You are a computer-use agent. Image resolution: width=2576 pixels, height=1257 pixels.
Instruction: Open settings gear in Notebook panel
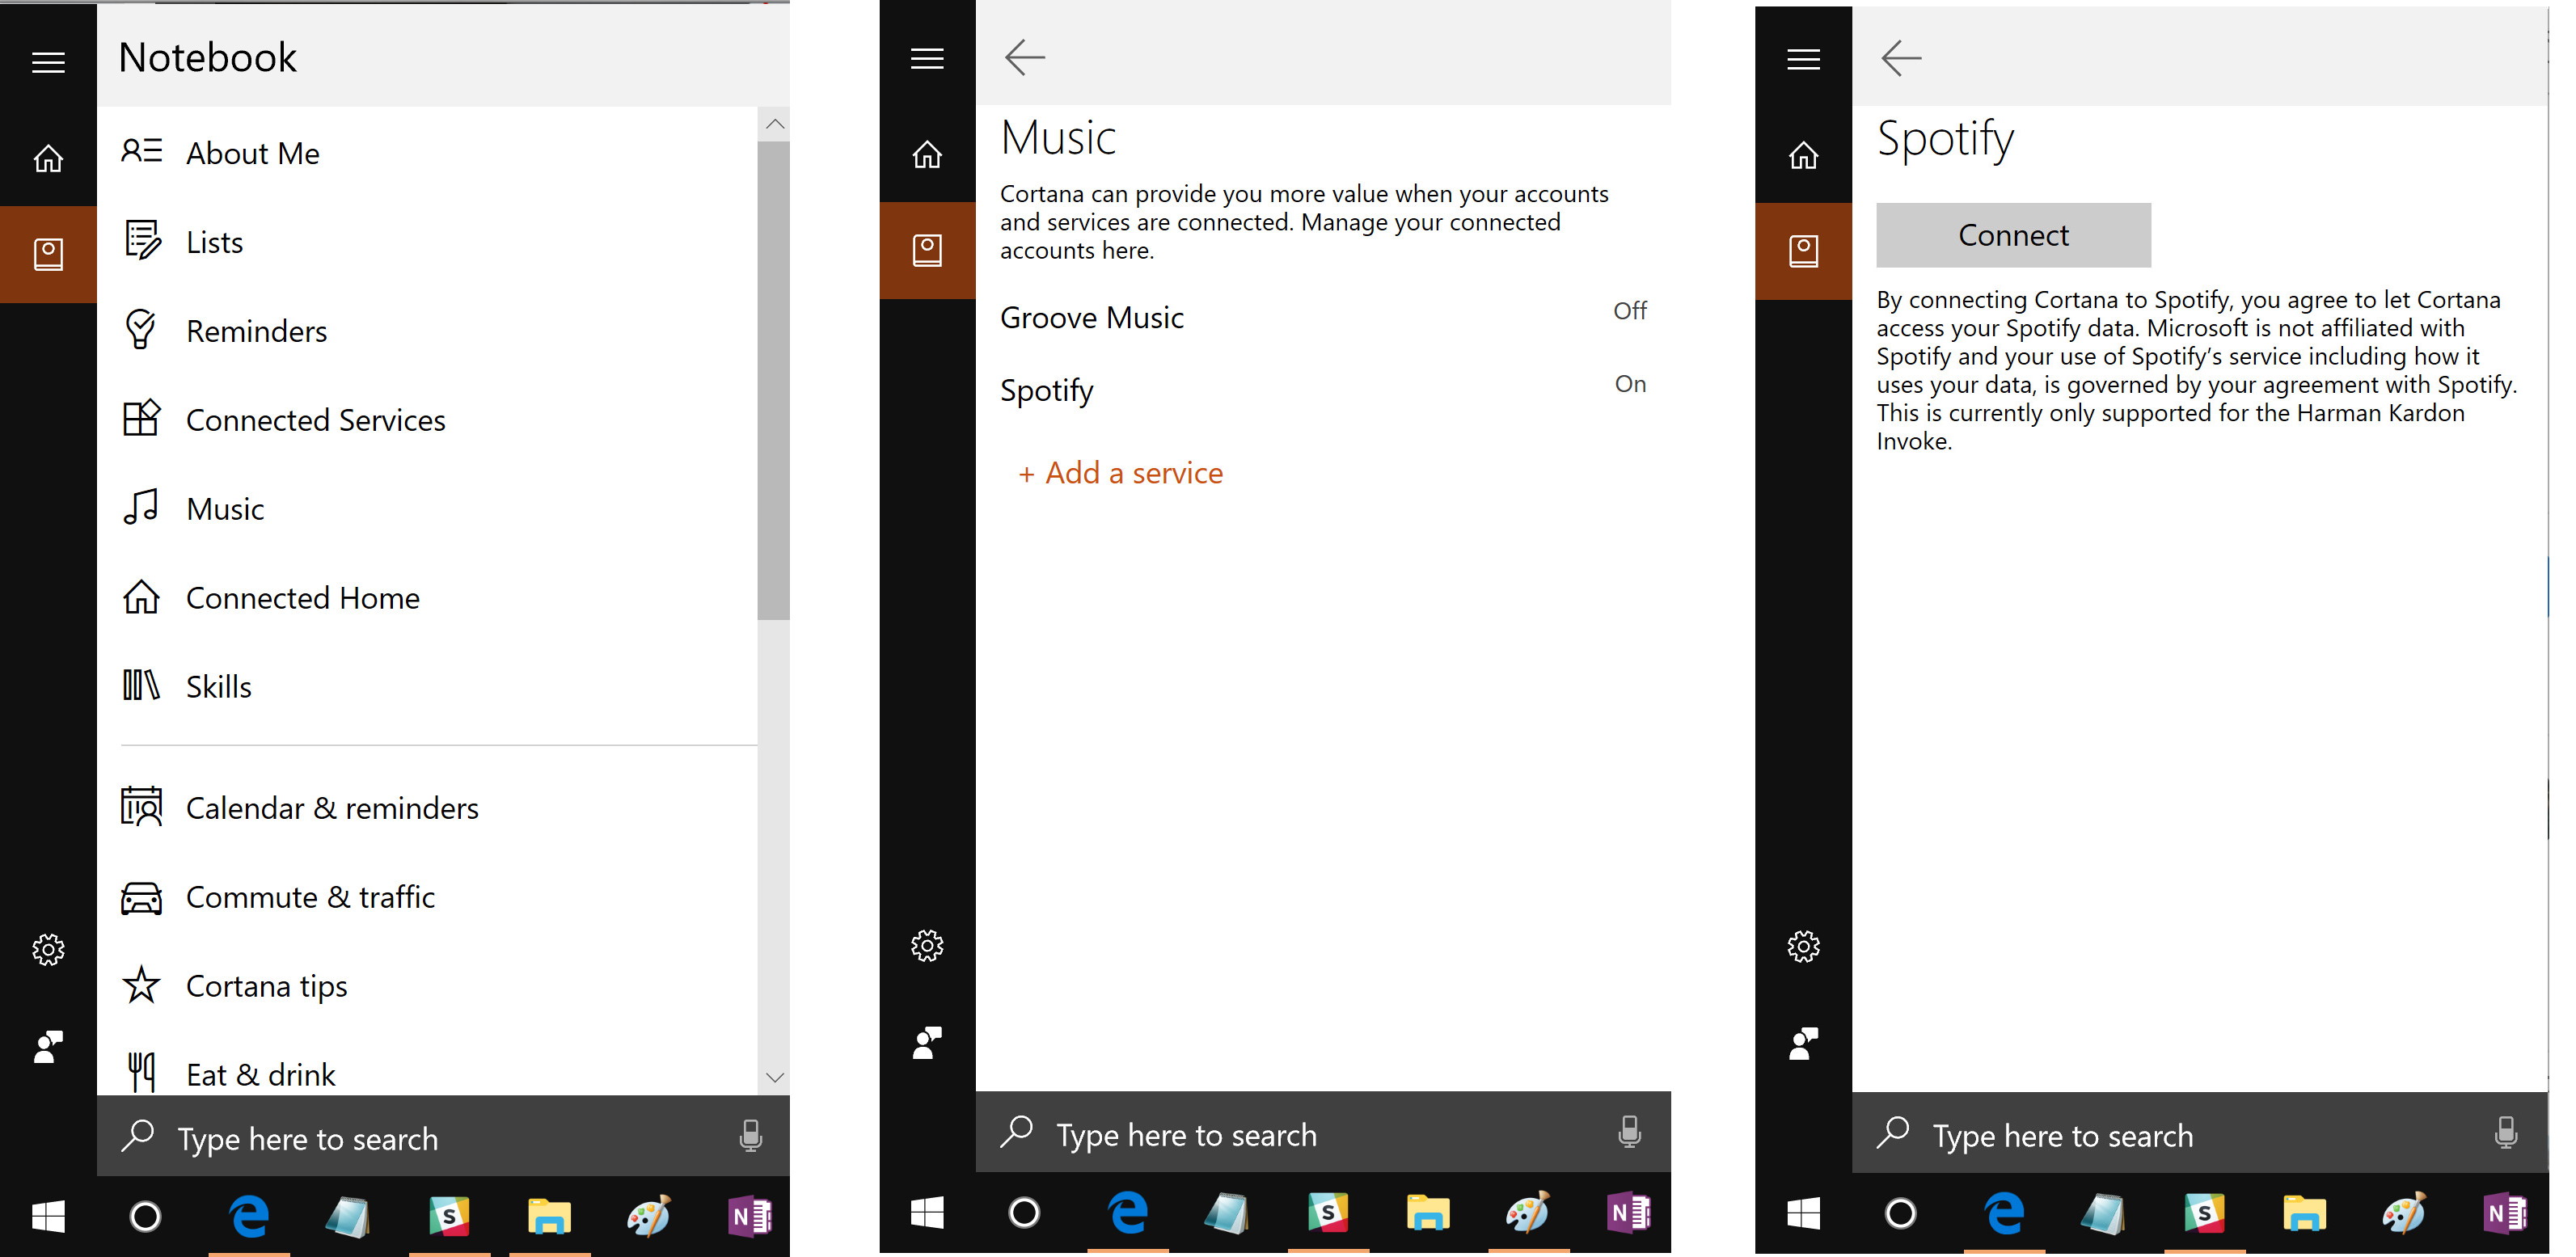48,949
